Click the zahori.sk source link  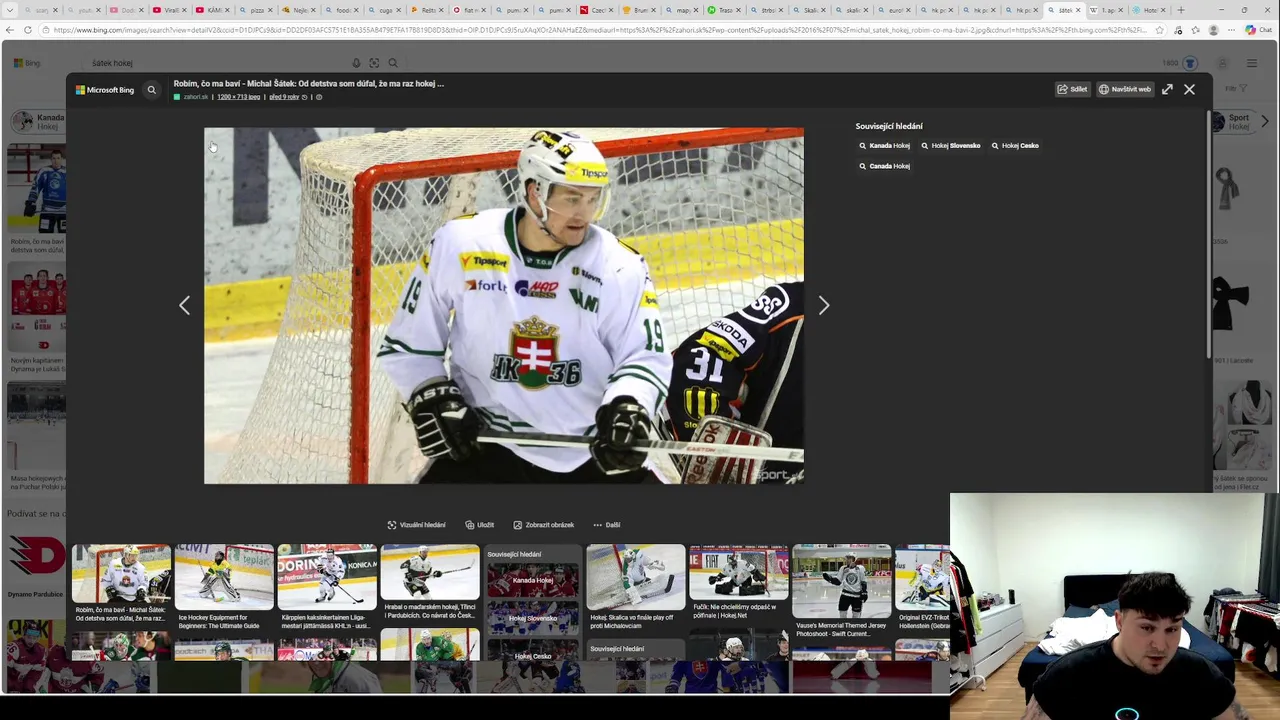[x=195, y=97]
